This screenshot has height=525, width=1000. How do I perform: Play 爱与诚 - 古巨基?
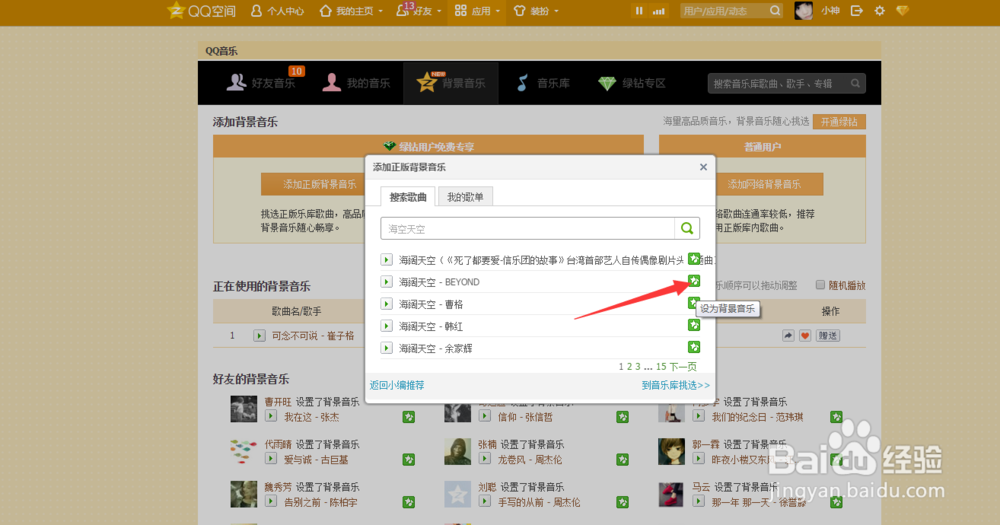pyautogui.click(x=271, y=458)
